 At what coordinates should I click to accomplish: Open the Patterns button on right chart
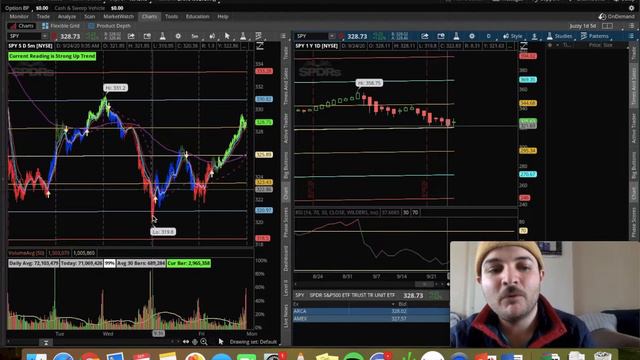tap(595, 36)
